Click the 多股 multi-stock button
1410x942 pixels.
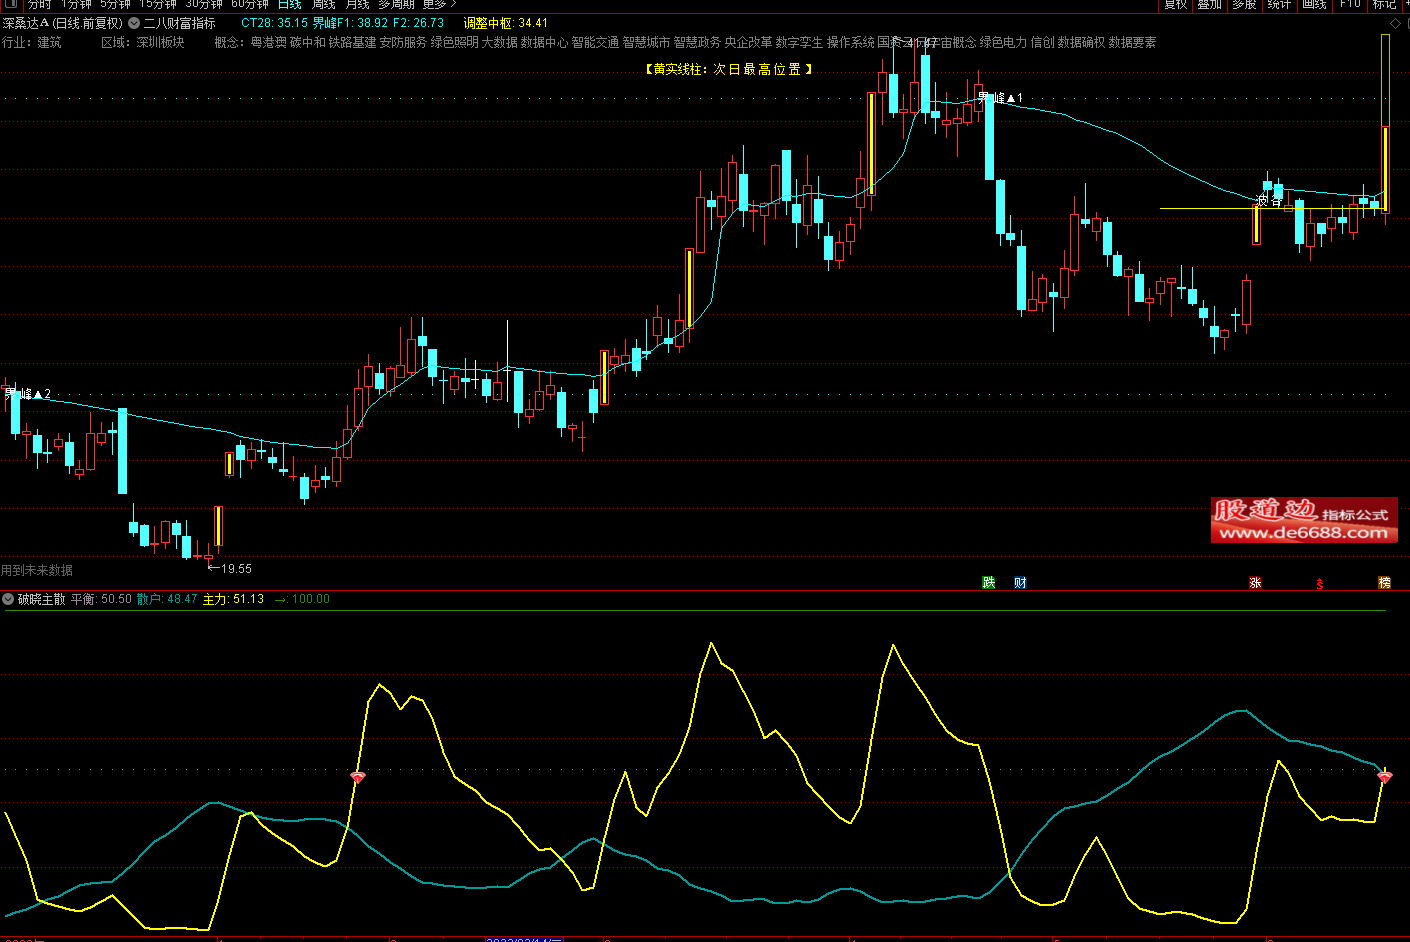point(1244,4)
